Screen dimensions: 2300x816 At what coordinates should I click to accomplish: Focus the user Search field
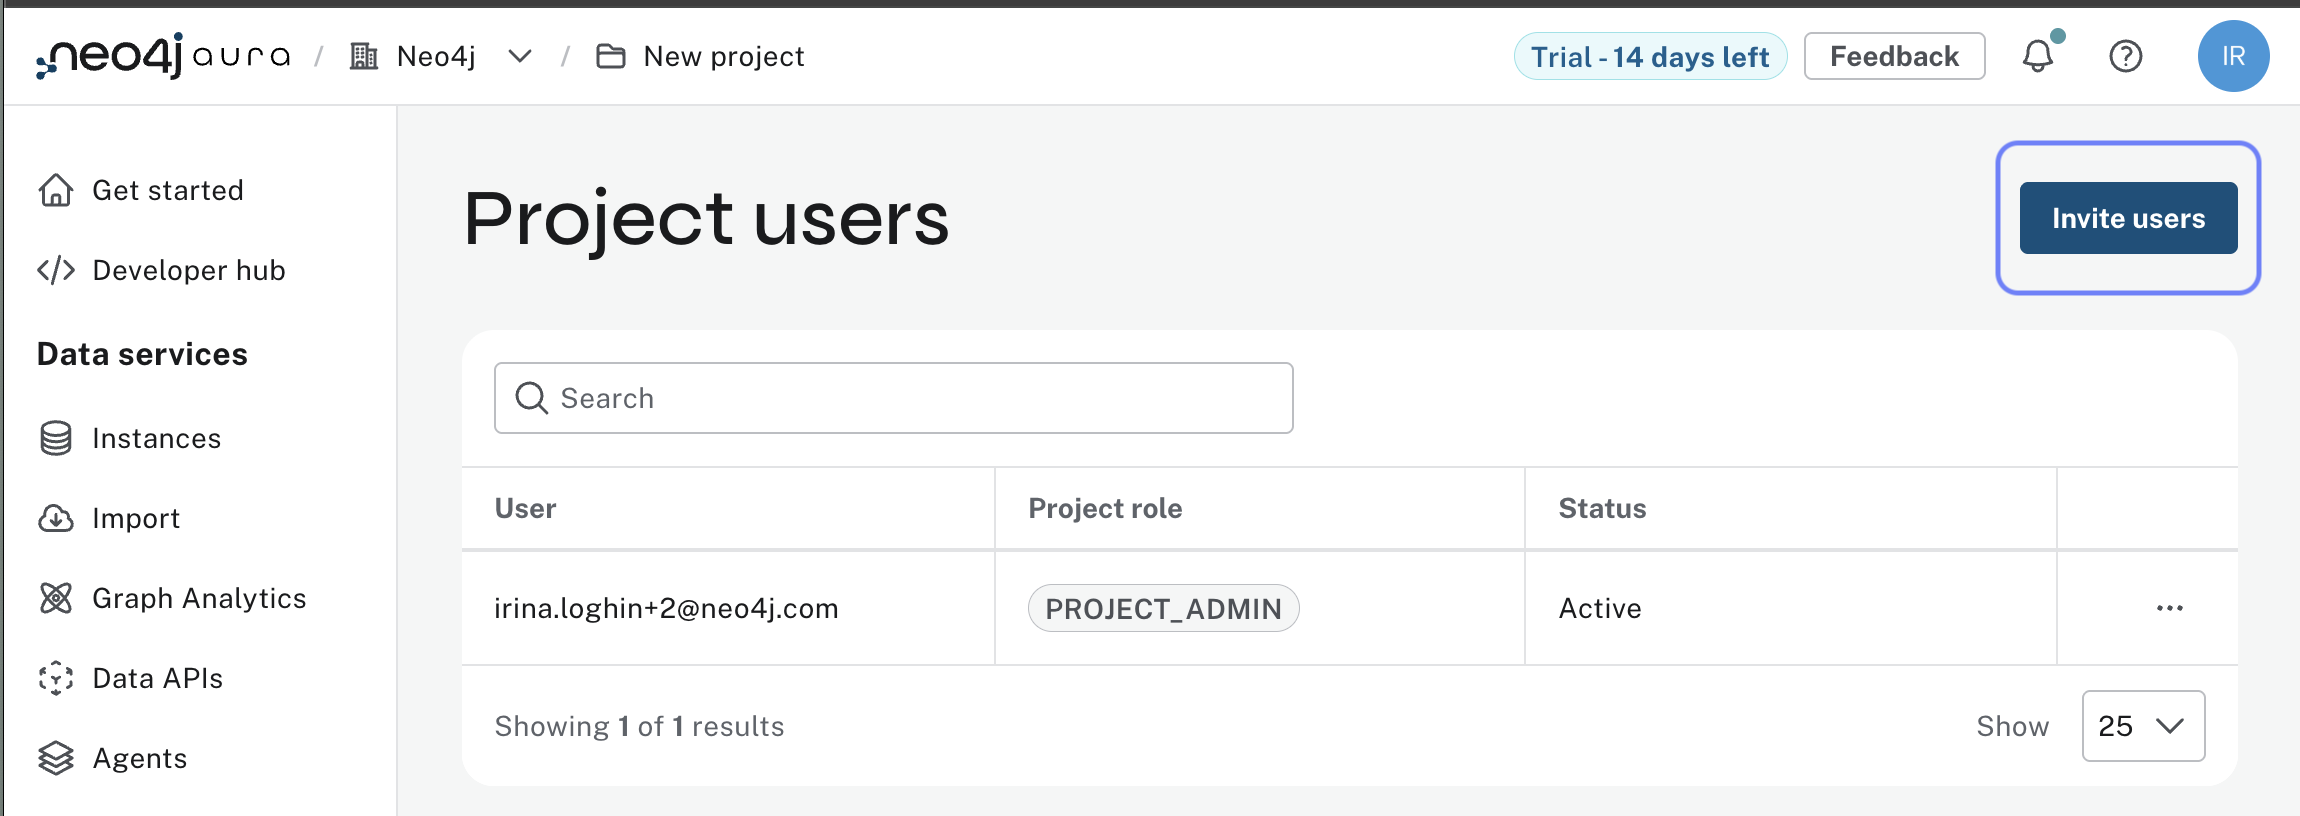(894, 398)
